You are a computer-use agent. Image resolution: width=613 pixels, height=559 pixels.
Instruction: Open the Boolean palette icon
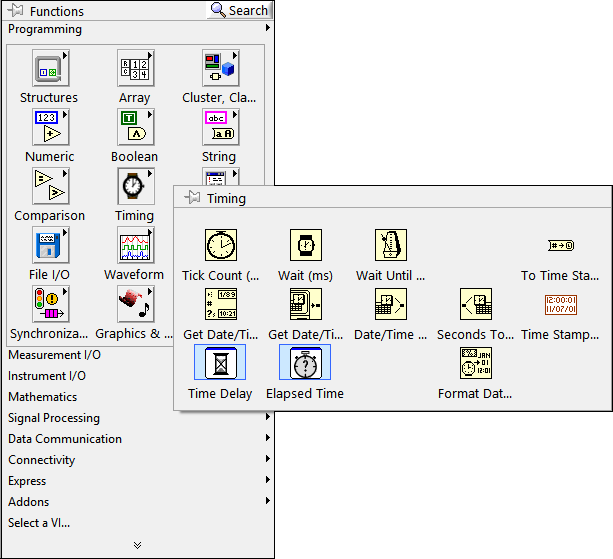click(x=136, y=127)
